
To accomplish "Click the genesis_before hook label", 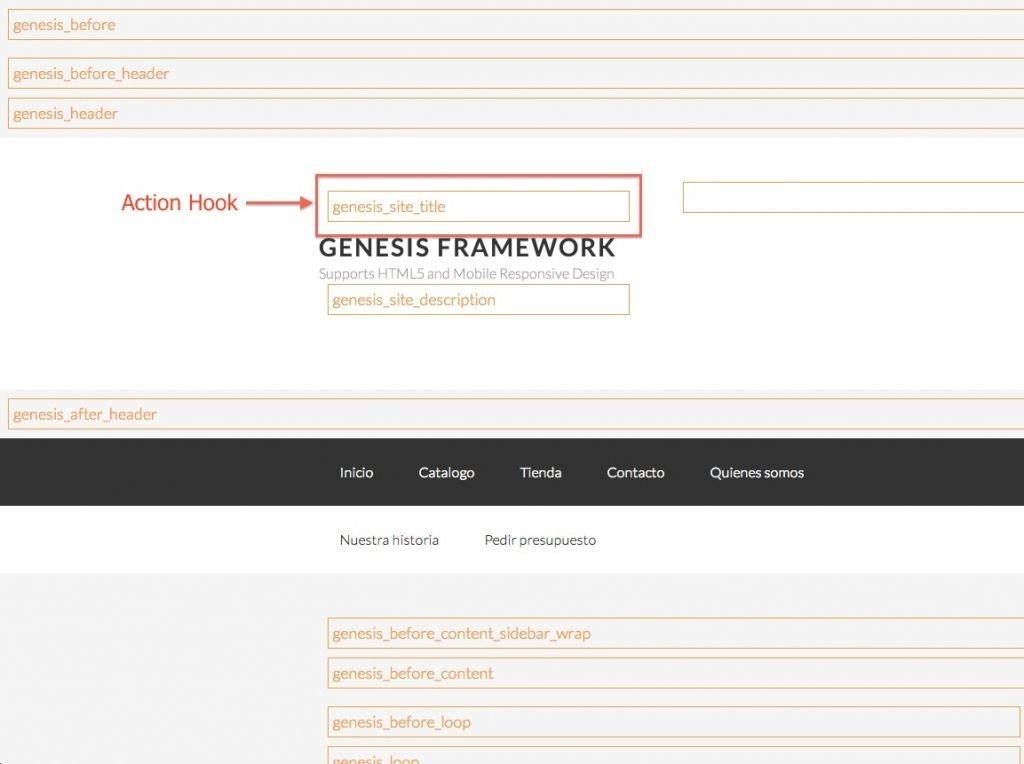I will pyautogui.click(x=64, y=25).
